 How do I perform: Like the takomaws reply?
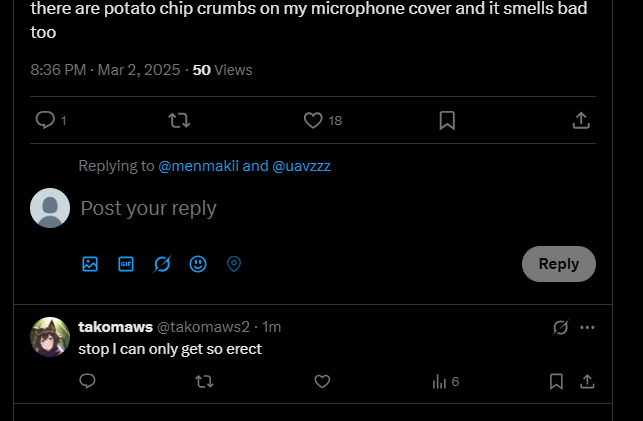click(322, 381)
